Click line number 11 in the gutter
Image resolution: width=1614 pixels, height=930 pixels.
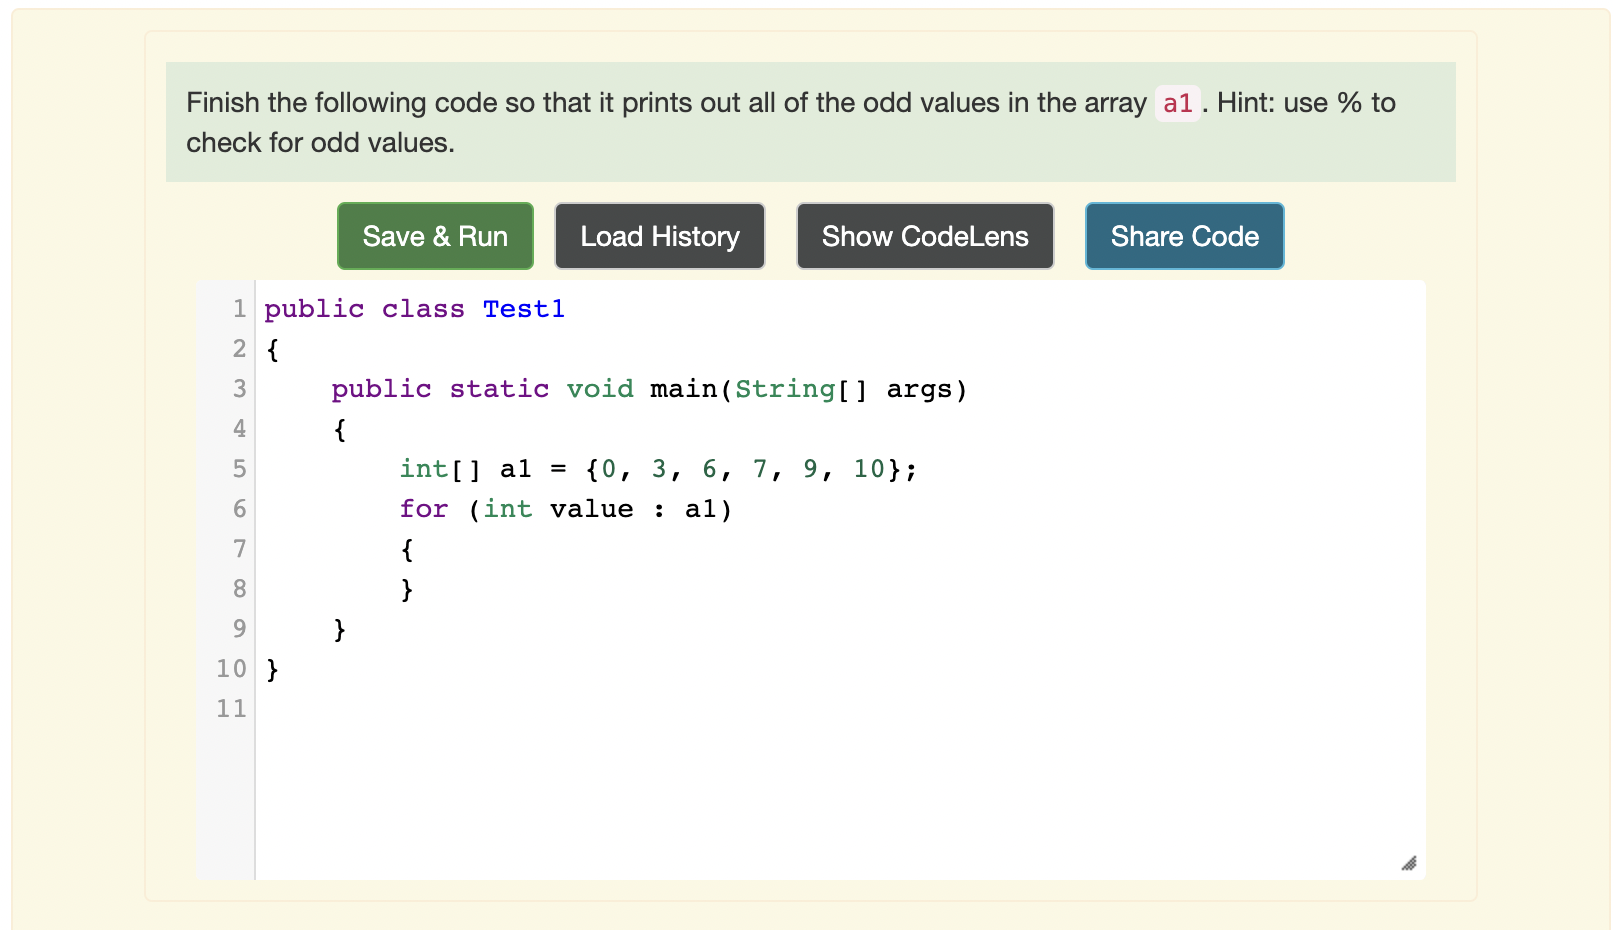(x=231, y=709)
